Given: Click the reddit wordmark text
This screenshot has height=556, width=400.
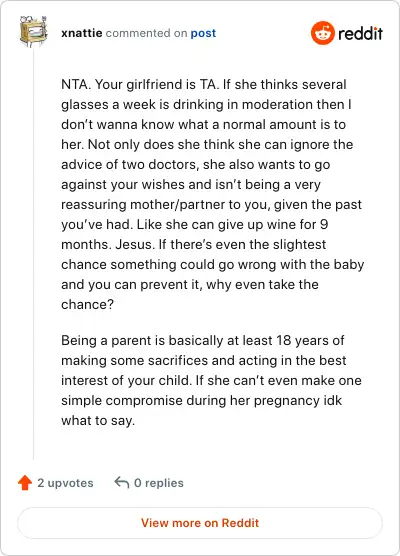Looking at the screenshot, I should click(360, 33).
